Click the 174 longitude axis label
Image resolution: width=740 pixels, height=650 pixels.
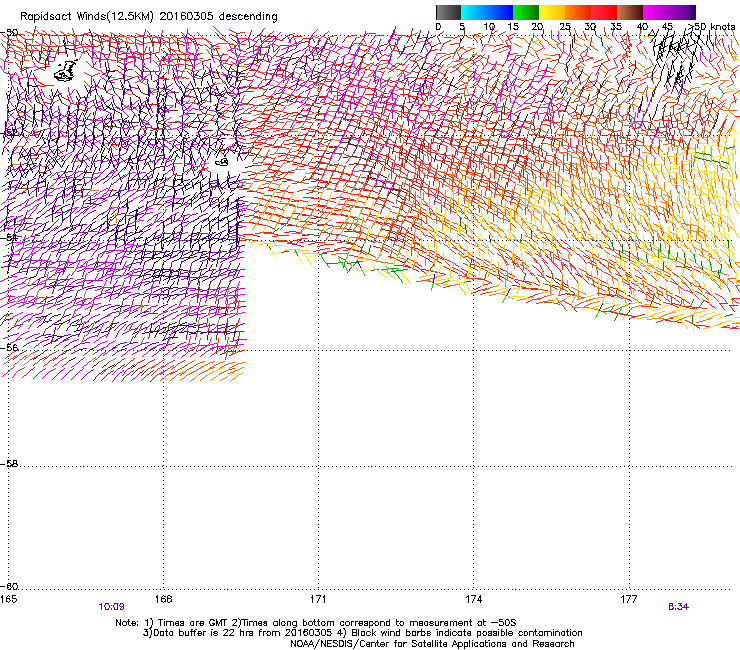coord(473,599)
